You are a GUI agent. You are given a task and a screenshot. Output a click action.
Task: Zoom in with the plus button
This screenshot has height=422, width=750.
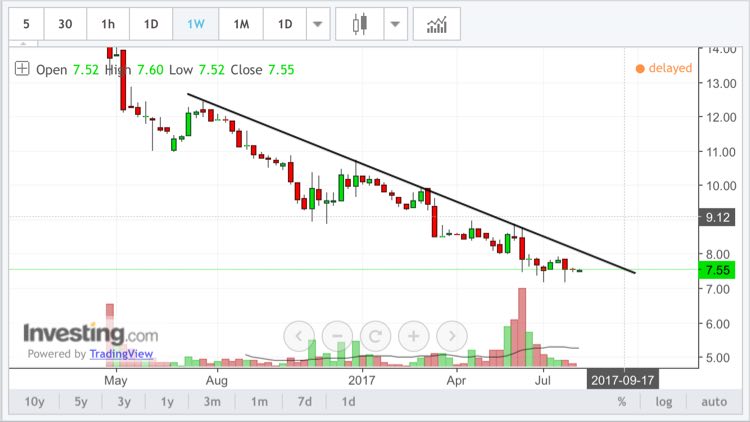(x=414, y=336)
